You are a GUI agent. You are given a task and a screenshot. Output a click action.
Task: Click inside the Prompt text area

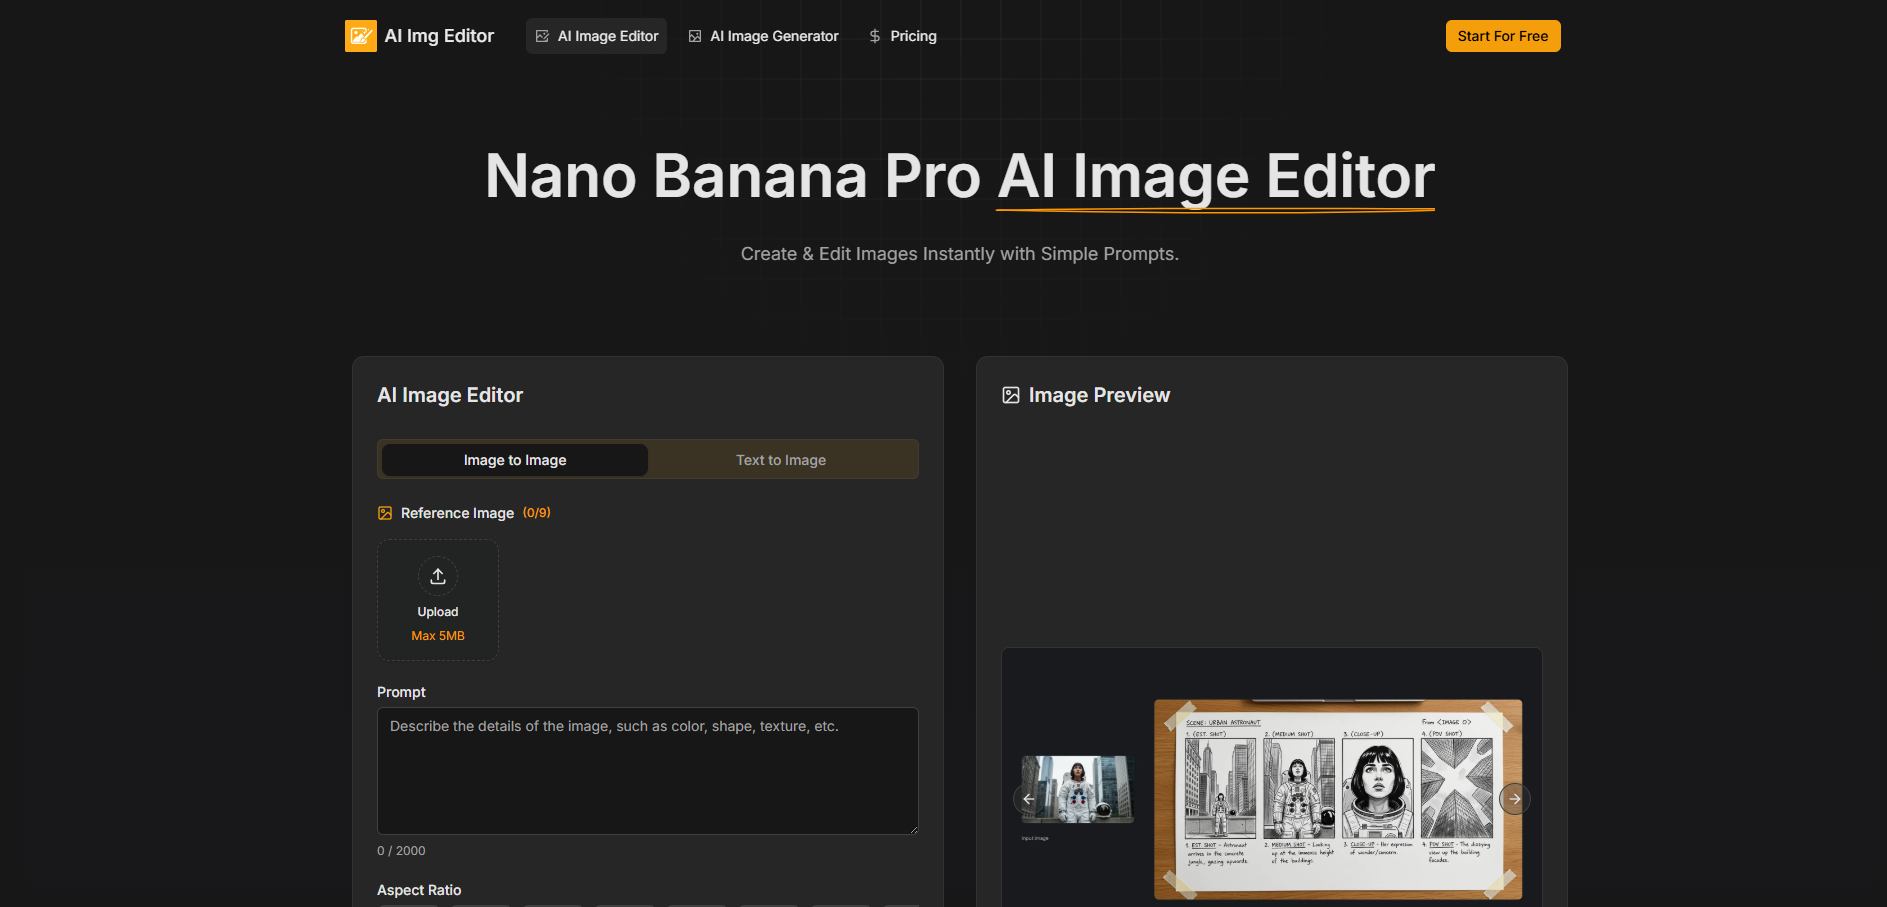(x=647, y=770)
